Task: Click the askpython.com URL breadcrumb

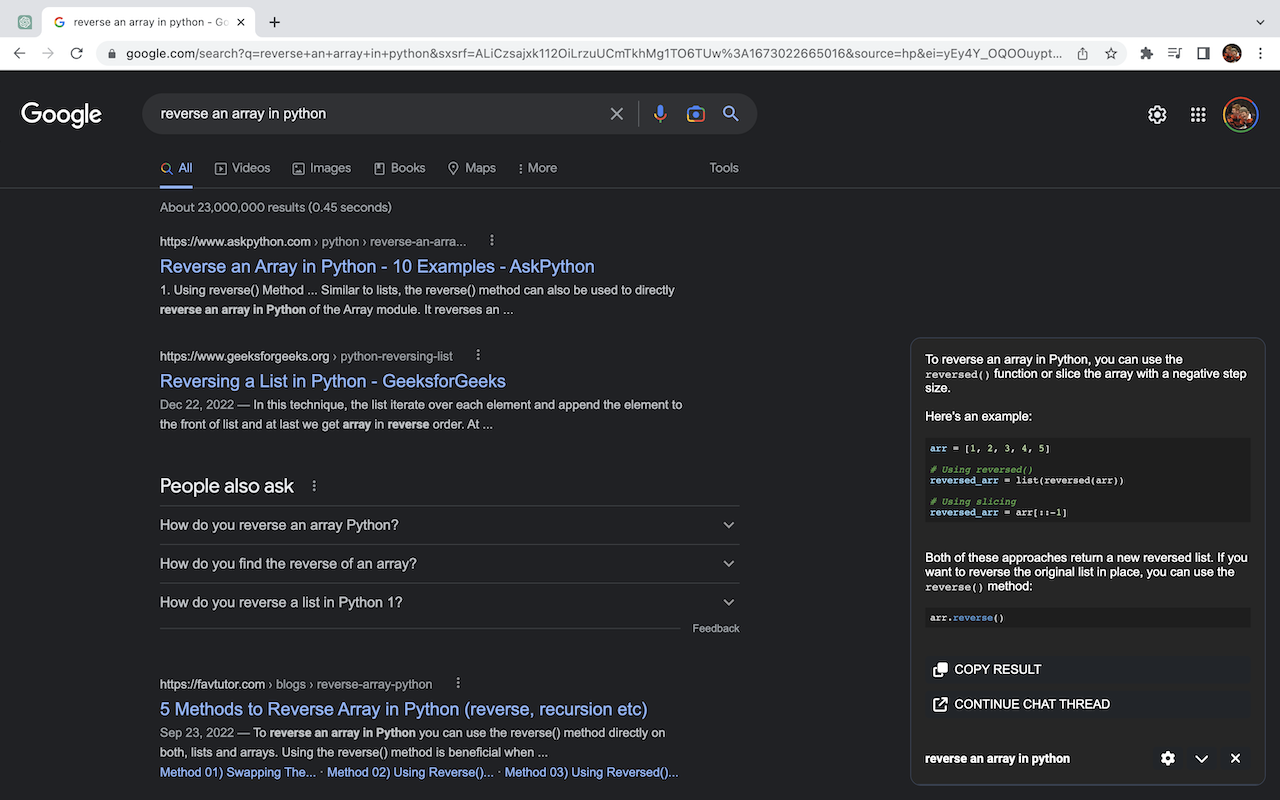Action: point(313,241)
